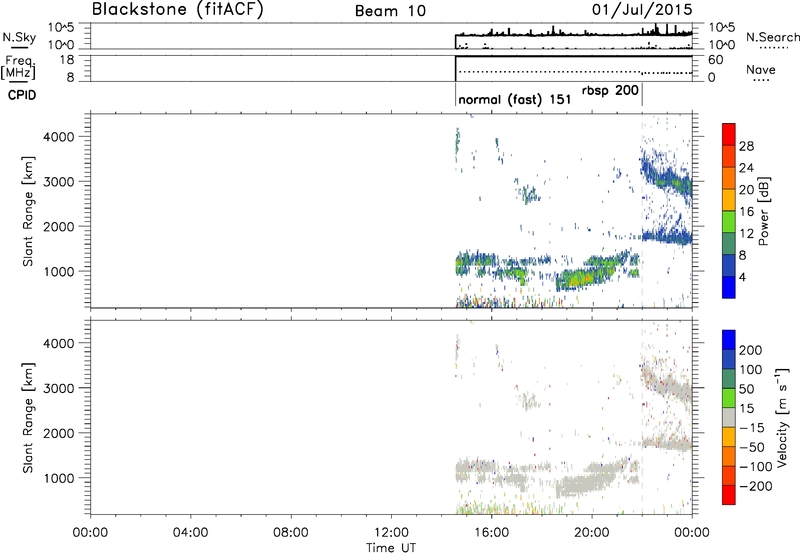Click the '18' frequency axis tick label

coord(67,60)
